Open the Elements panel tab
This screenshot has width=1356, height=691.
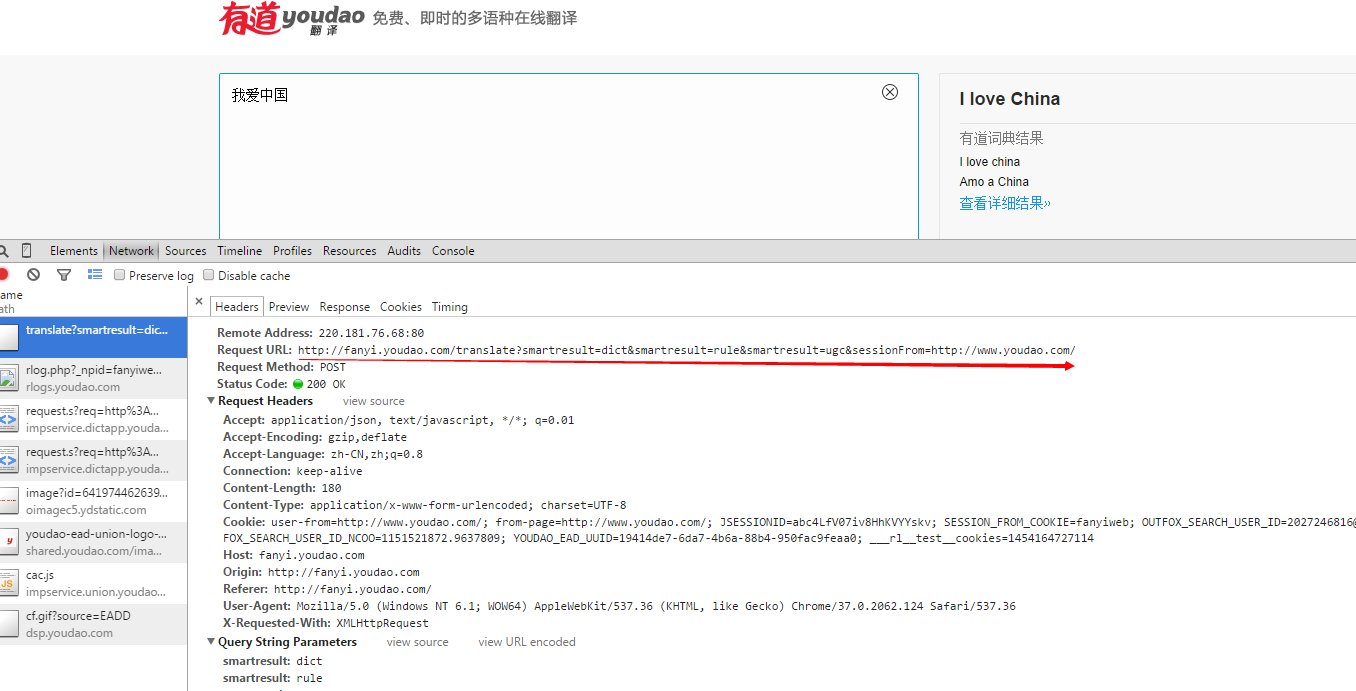pos(74,251)
